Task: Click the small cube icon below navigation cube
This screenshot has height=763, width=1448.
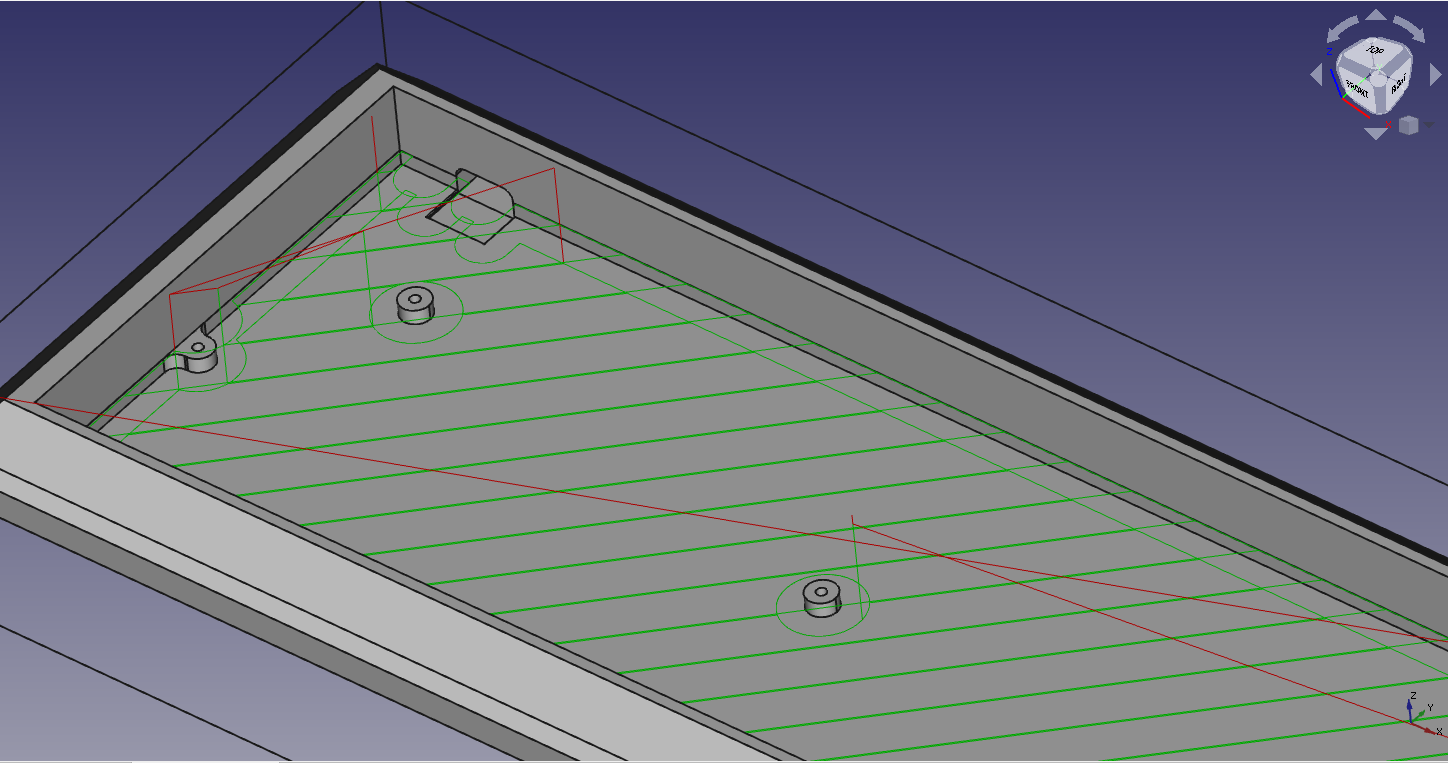Action: pos(1409,125)
